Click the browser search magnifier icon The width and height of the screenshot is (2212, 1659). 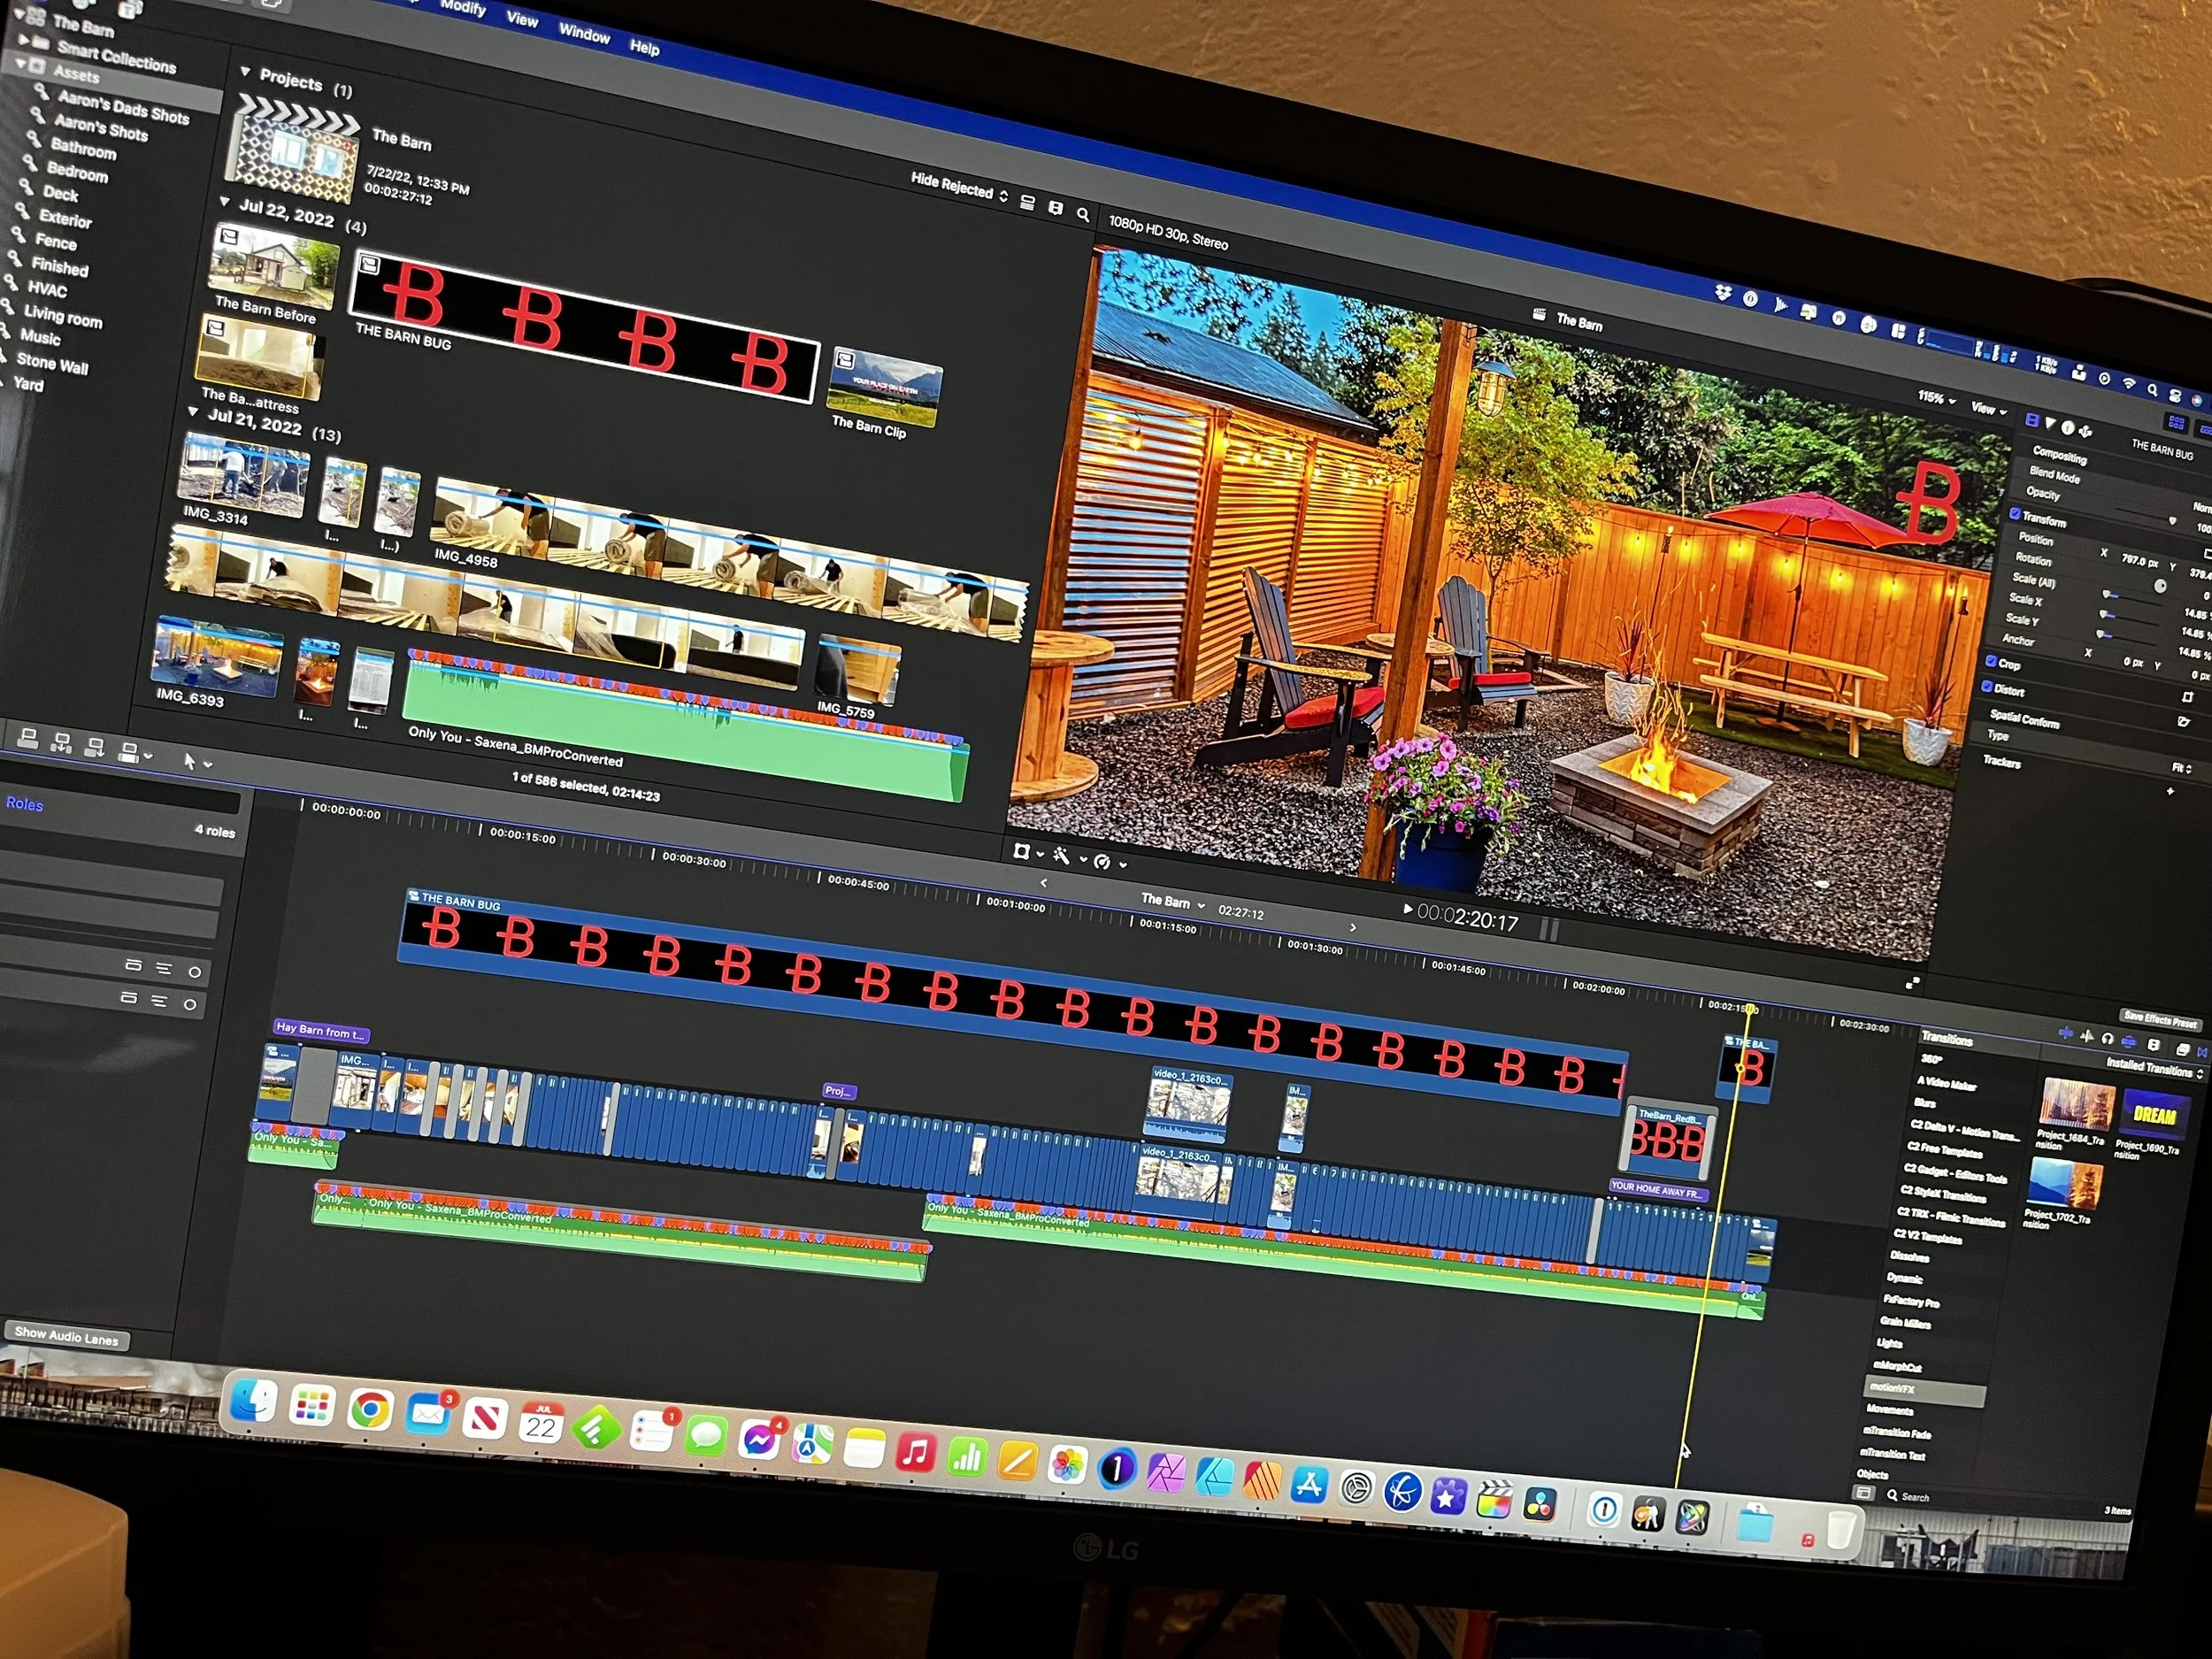[x=1083, y=214]
